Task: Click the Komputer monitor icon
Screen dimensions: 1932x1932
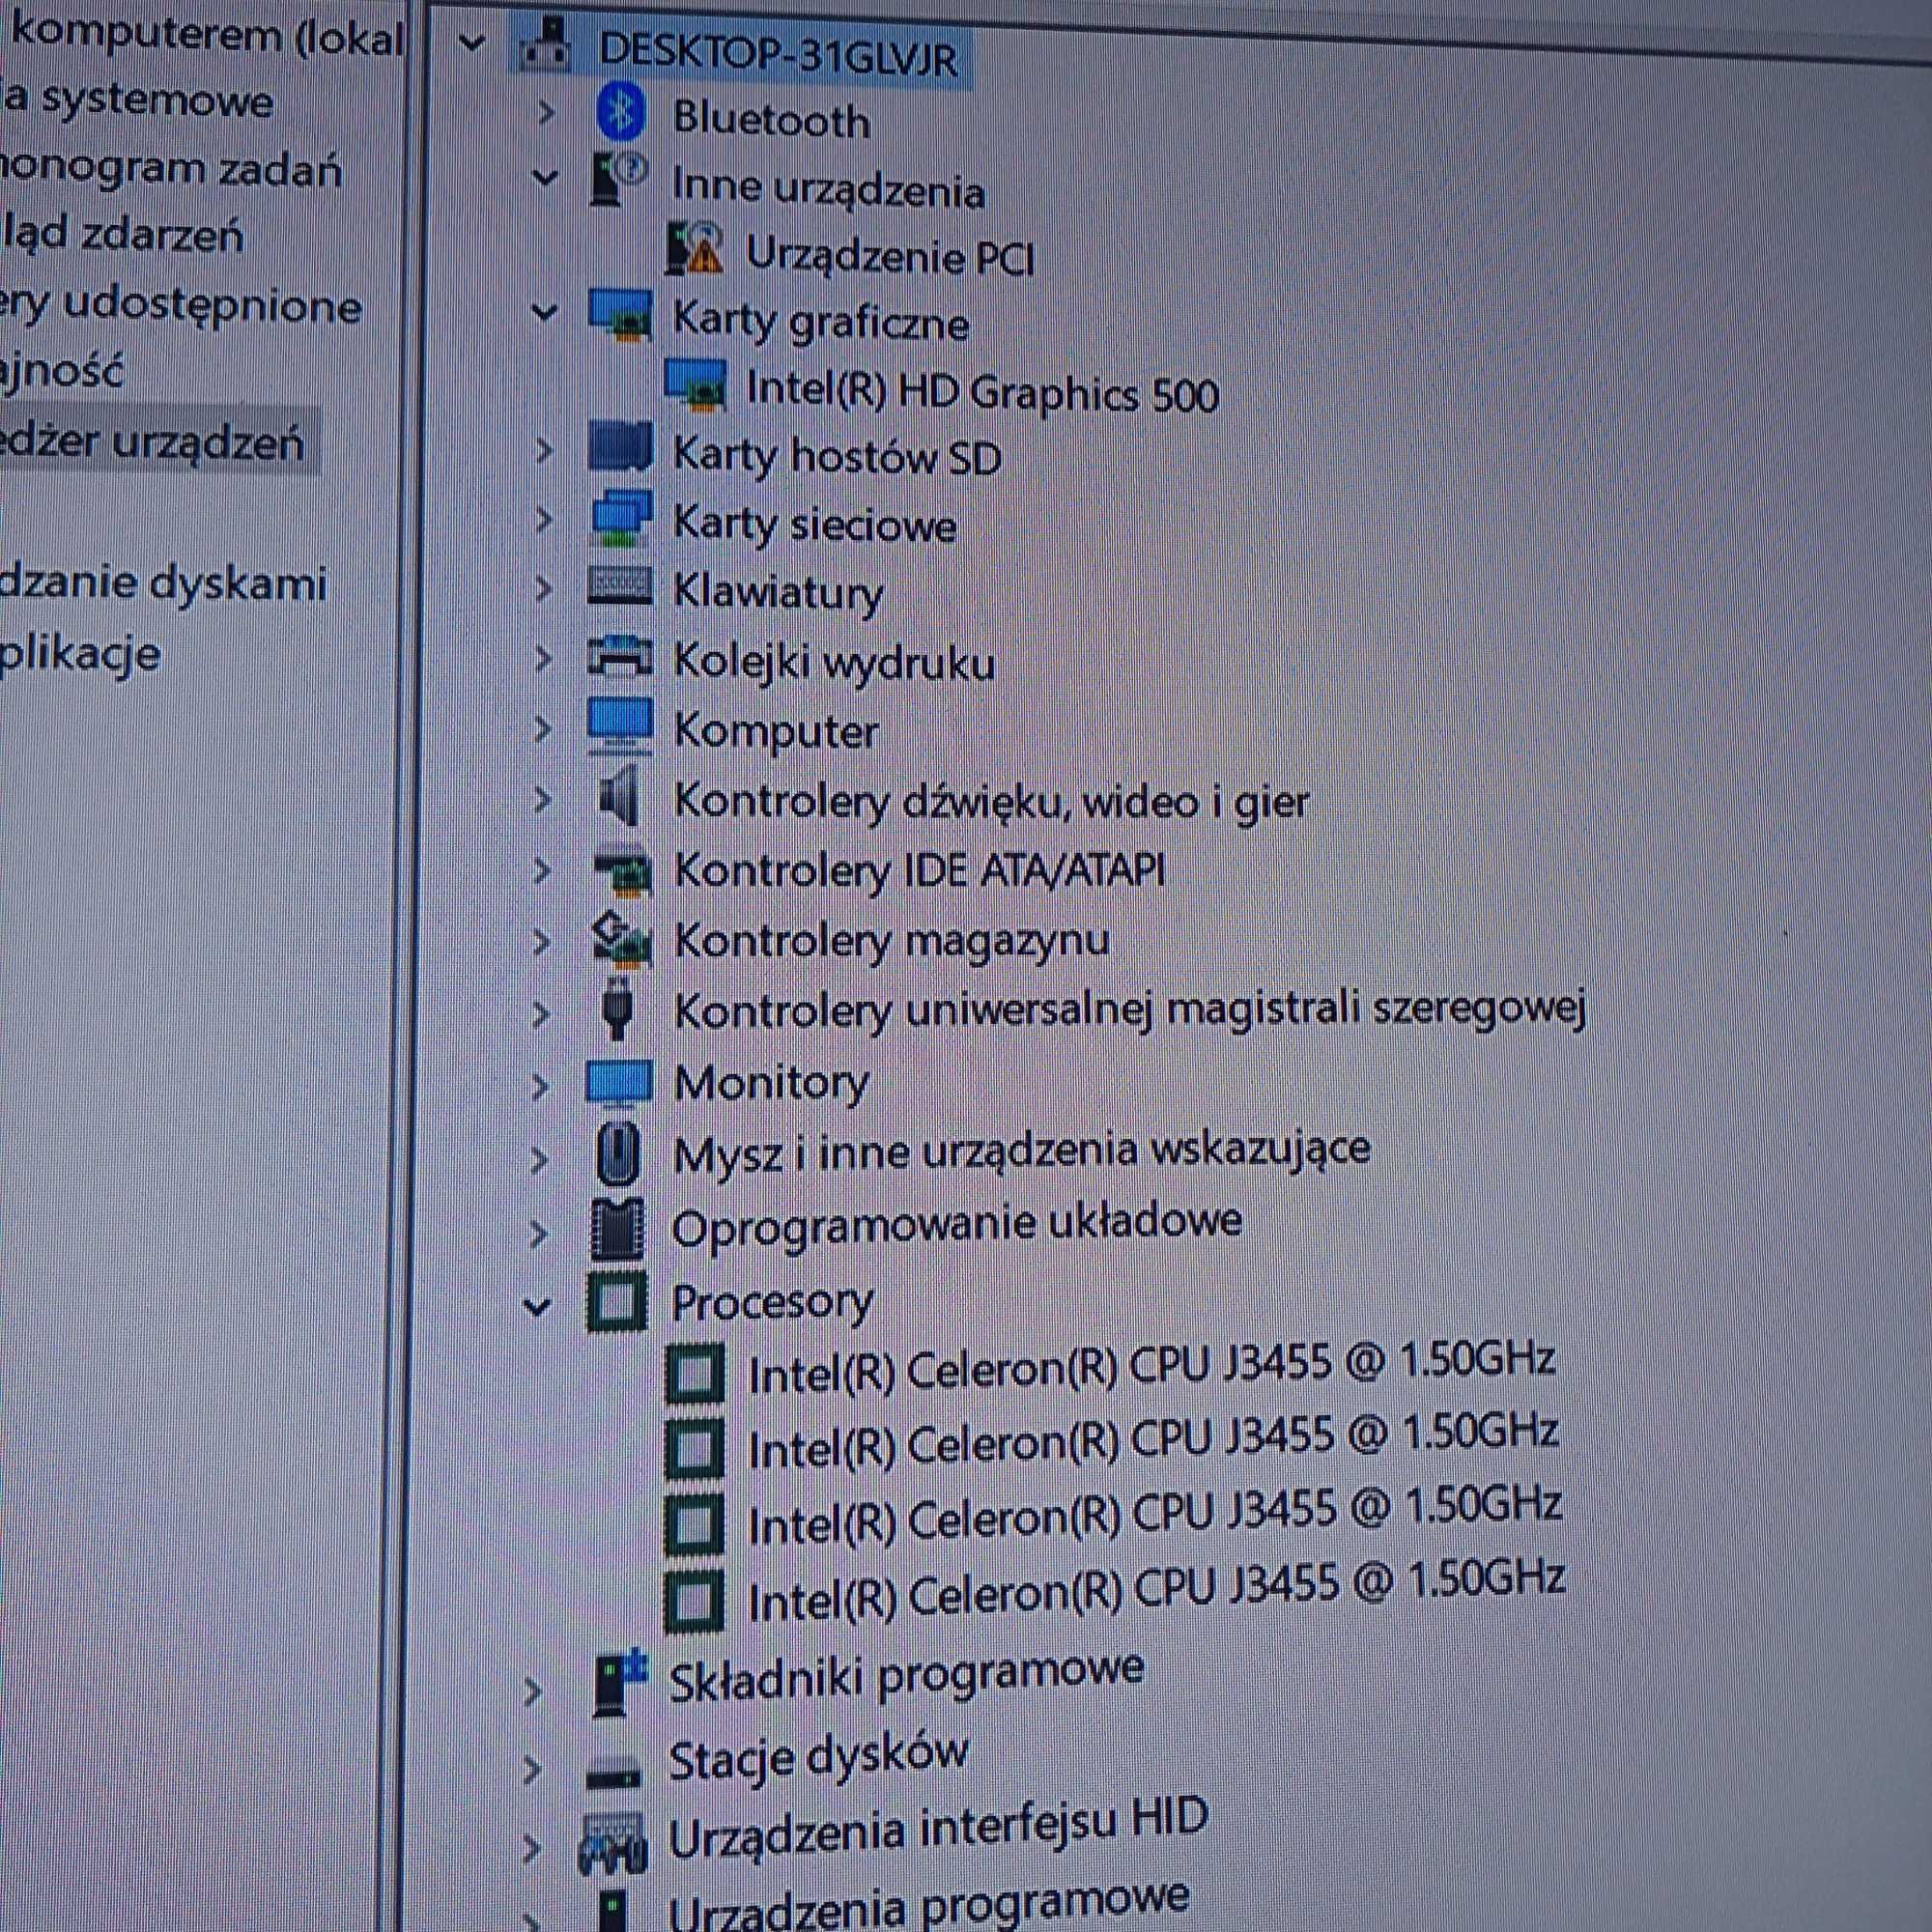Action: click(620, 726)
